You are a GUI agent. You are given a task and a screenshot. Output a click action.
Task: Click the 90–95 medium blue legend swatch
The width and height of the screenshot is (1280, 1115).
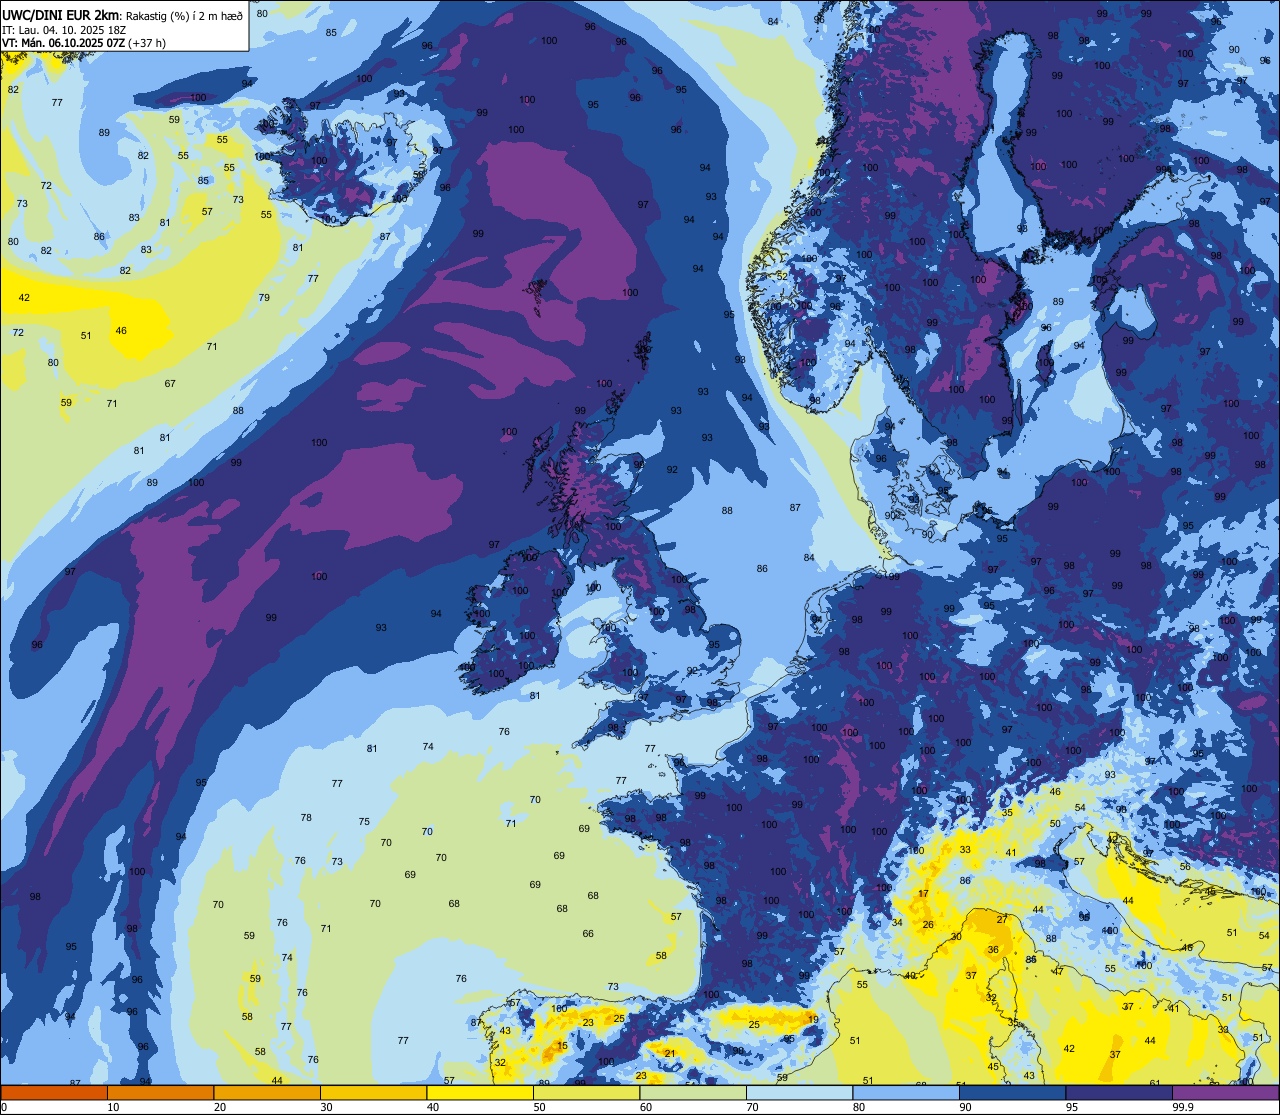click(x=1013, y=1092)
